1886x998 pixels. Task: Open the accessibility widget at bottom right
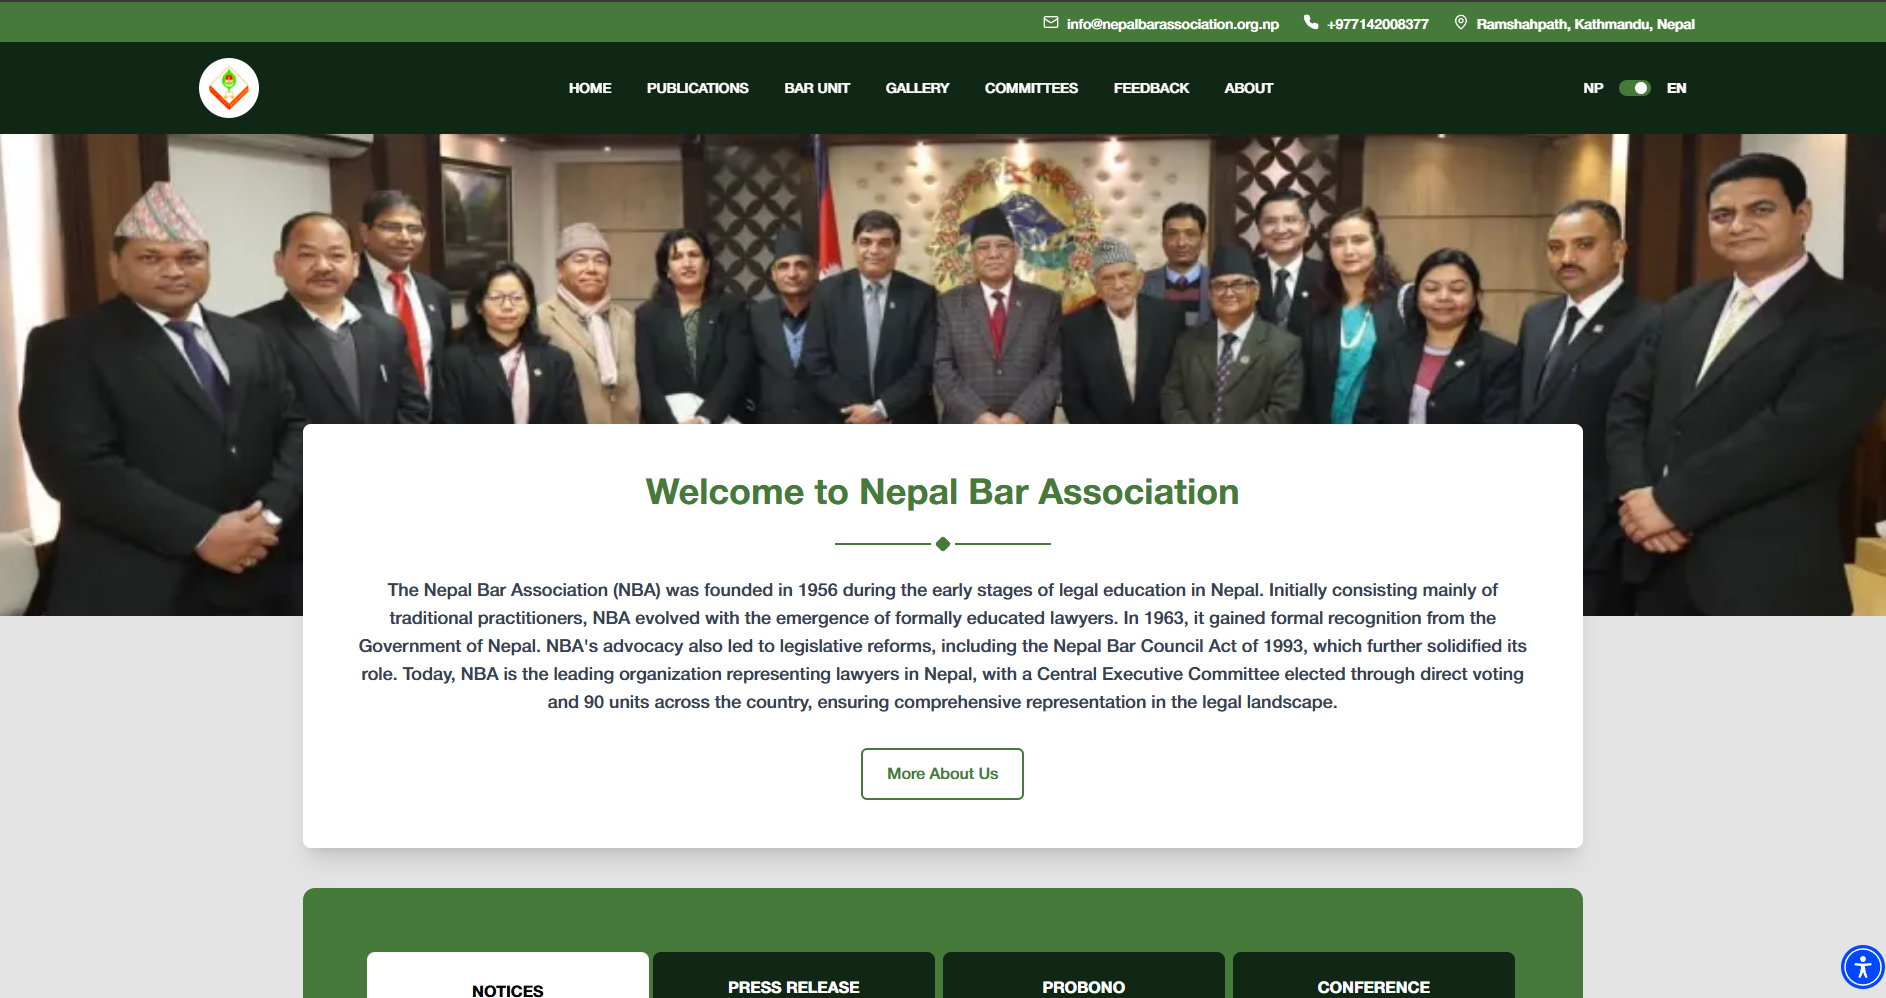click(x=1862, y=966)
